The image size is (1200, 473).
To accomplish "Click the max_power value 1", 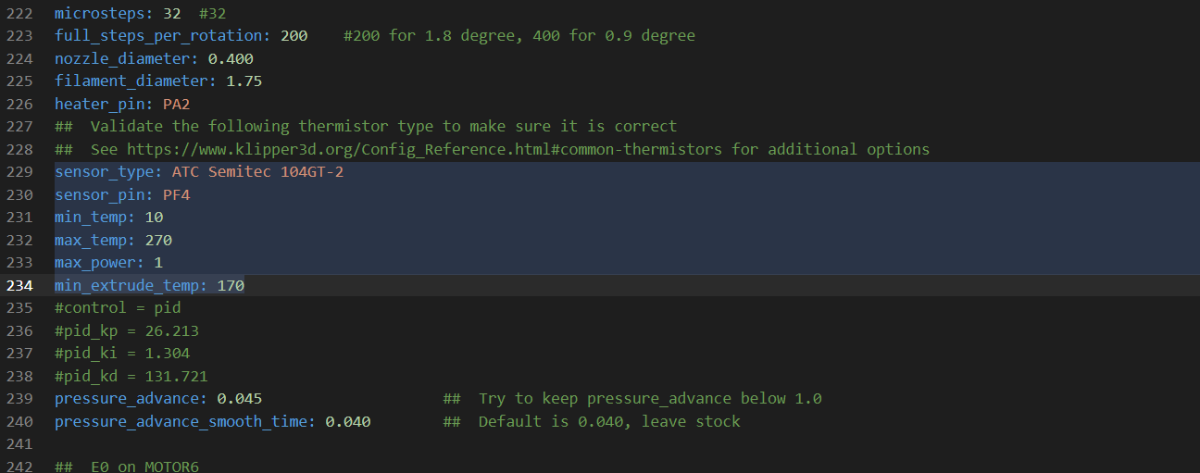I will pos(158,263).
